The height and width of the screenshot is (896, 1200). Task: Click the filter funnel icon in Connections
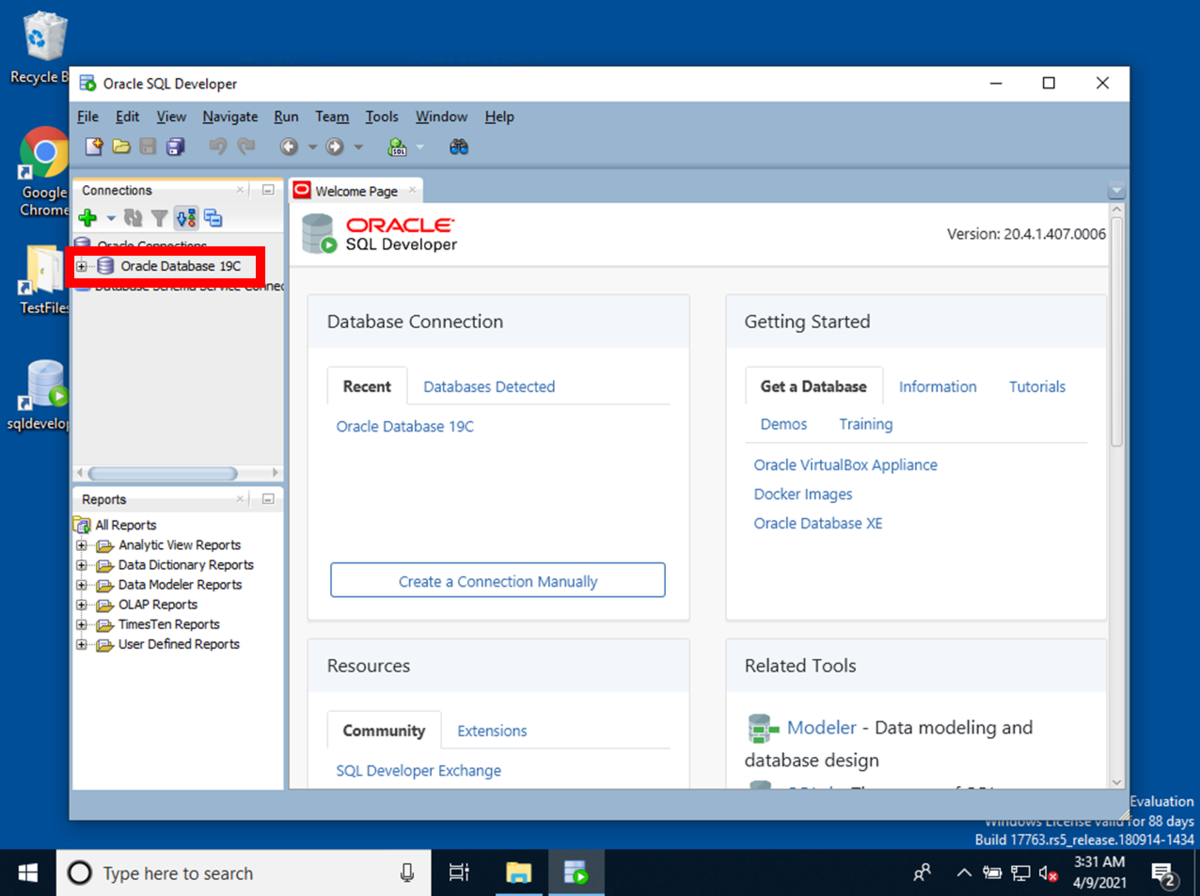pyautogui.click(x=159, y=217)
